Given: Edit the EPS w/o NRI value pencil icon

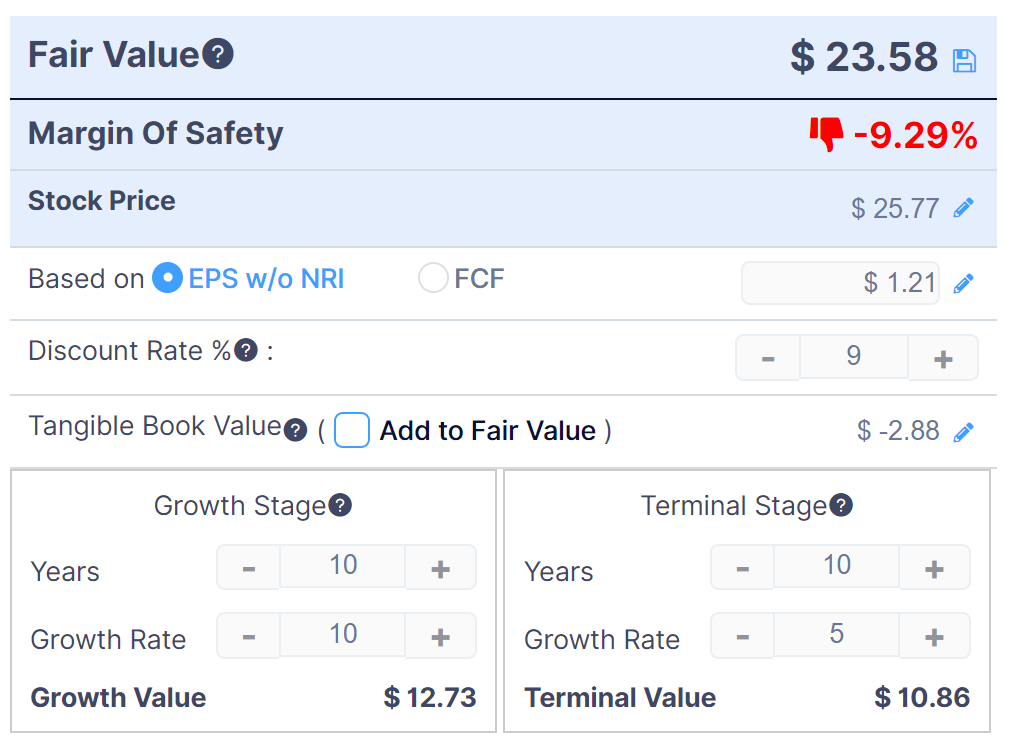Looking at the screenshot, I should coord(963,283).
